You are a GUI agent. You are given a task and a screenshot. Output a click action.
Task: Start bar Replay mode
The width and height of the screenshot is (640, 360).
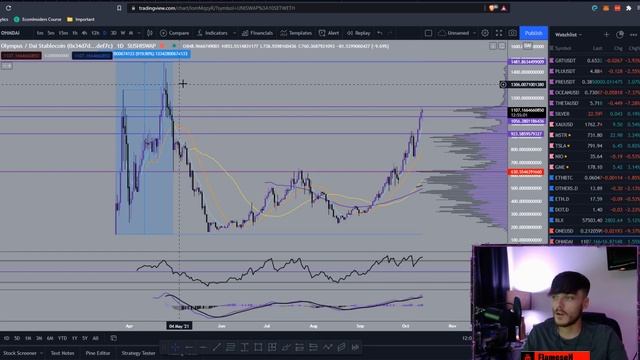pyautogui.click(x=358, y=33)
